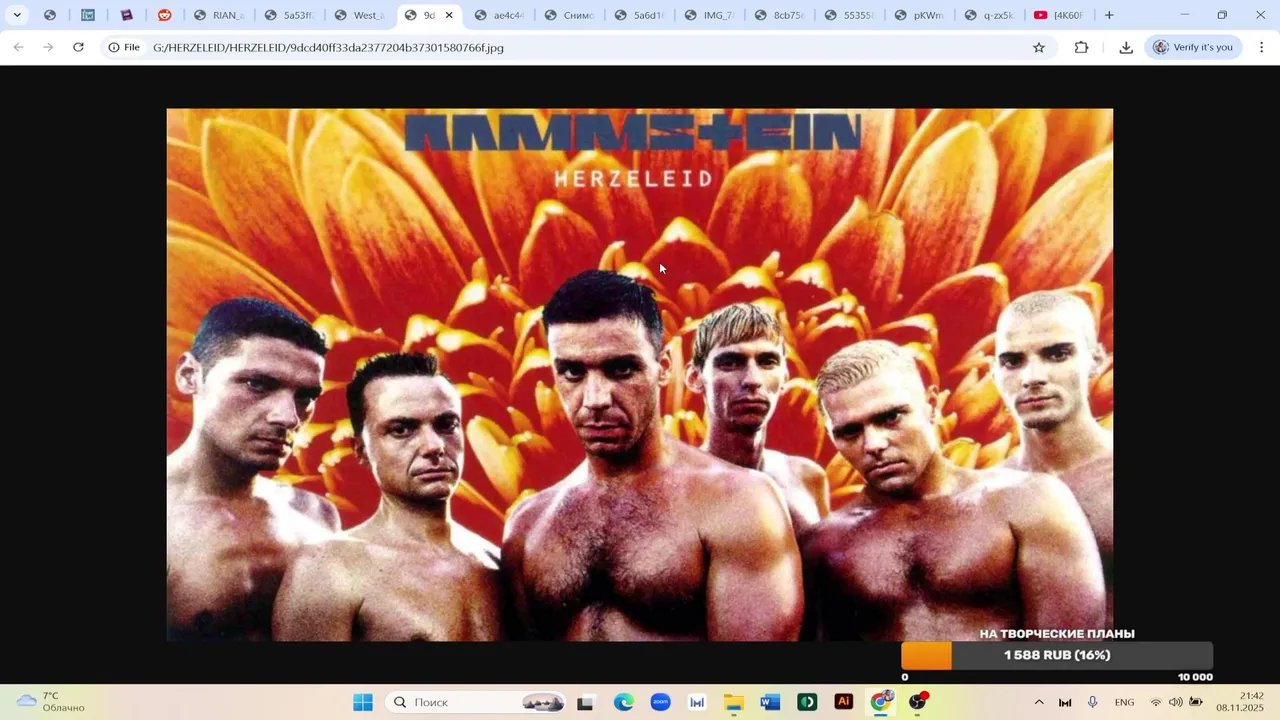The width and height of the screenshot is (1280, 720).
Task: View the File site information chip
Action: pos(125,47)
